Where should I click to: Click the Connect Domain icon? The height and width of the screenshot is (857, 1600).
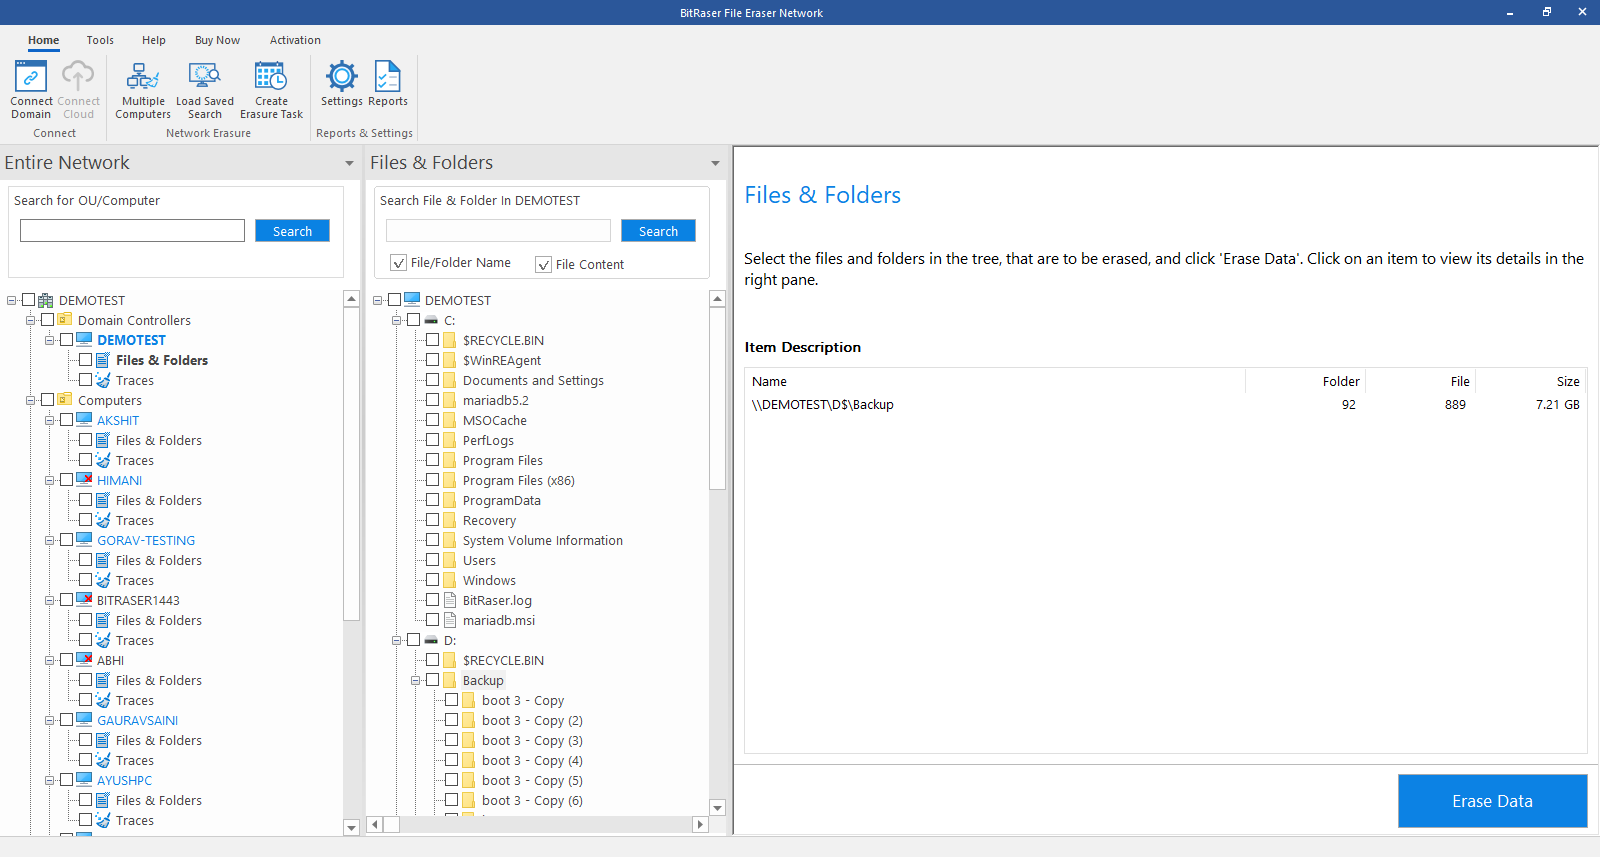[31, 76]
